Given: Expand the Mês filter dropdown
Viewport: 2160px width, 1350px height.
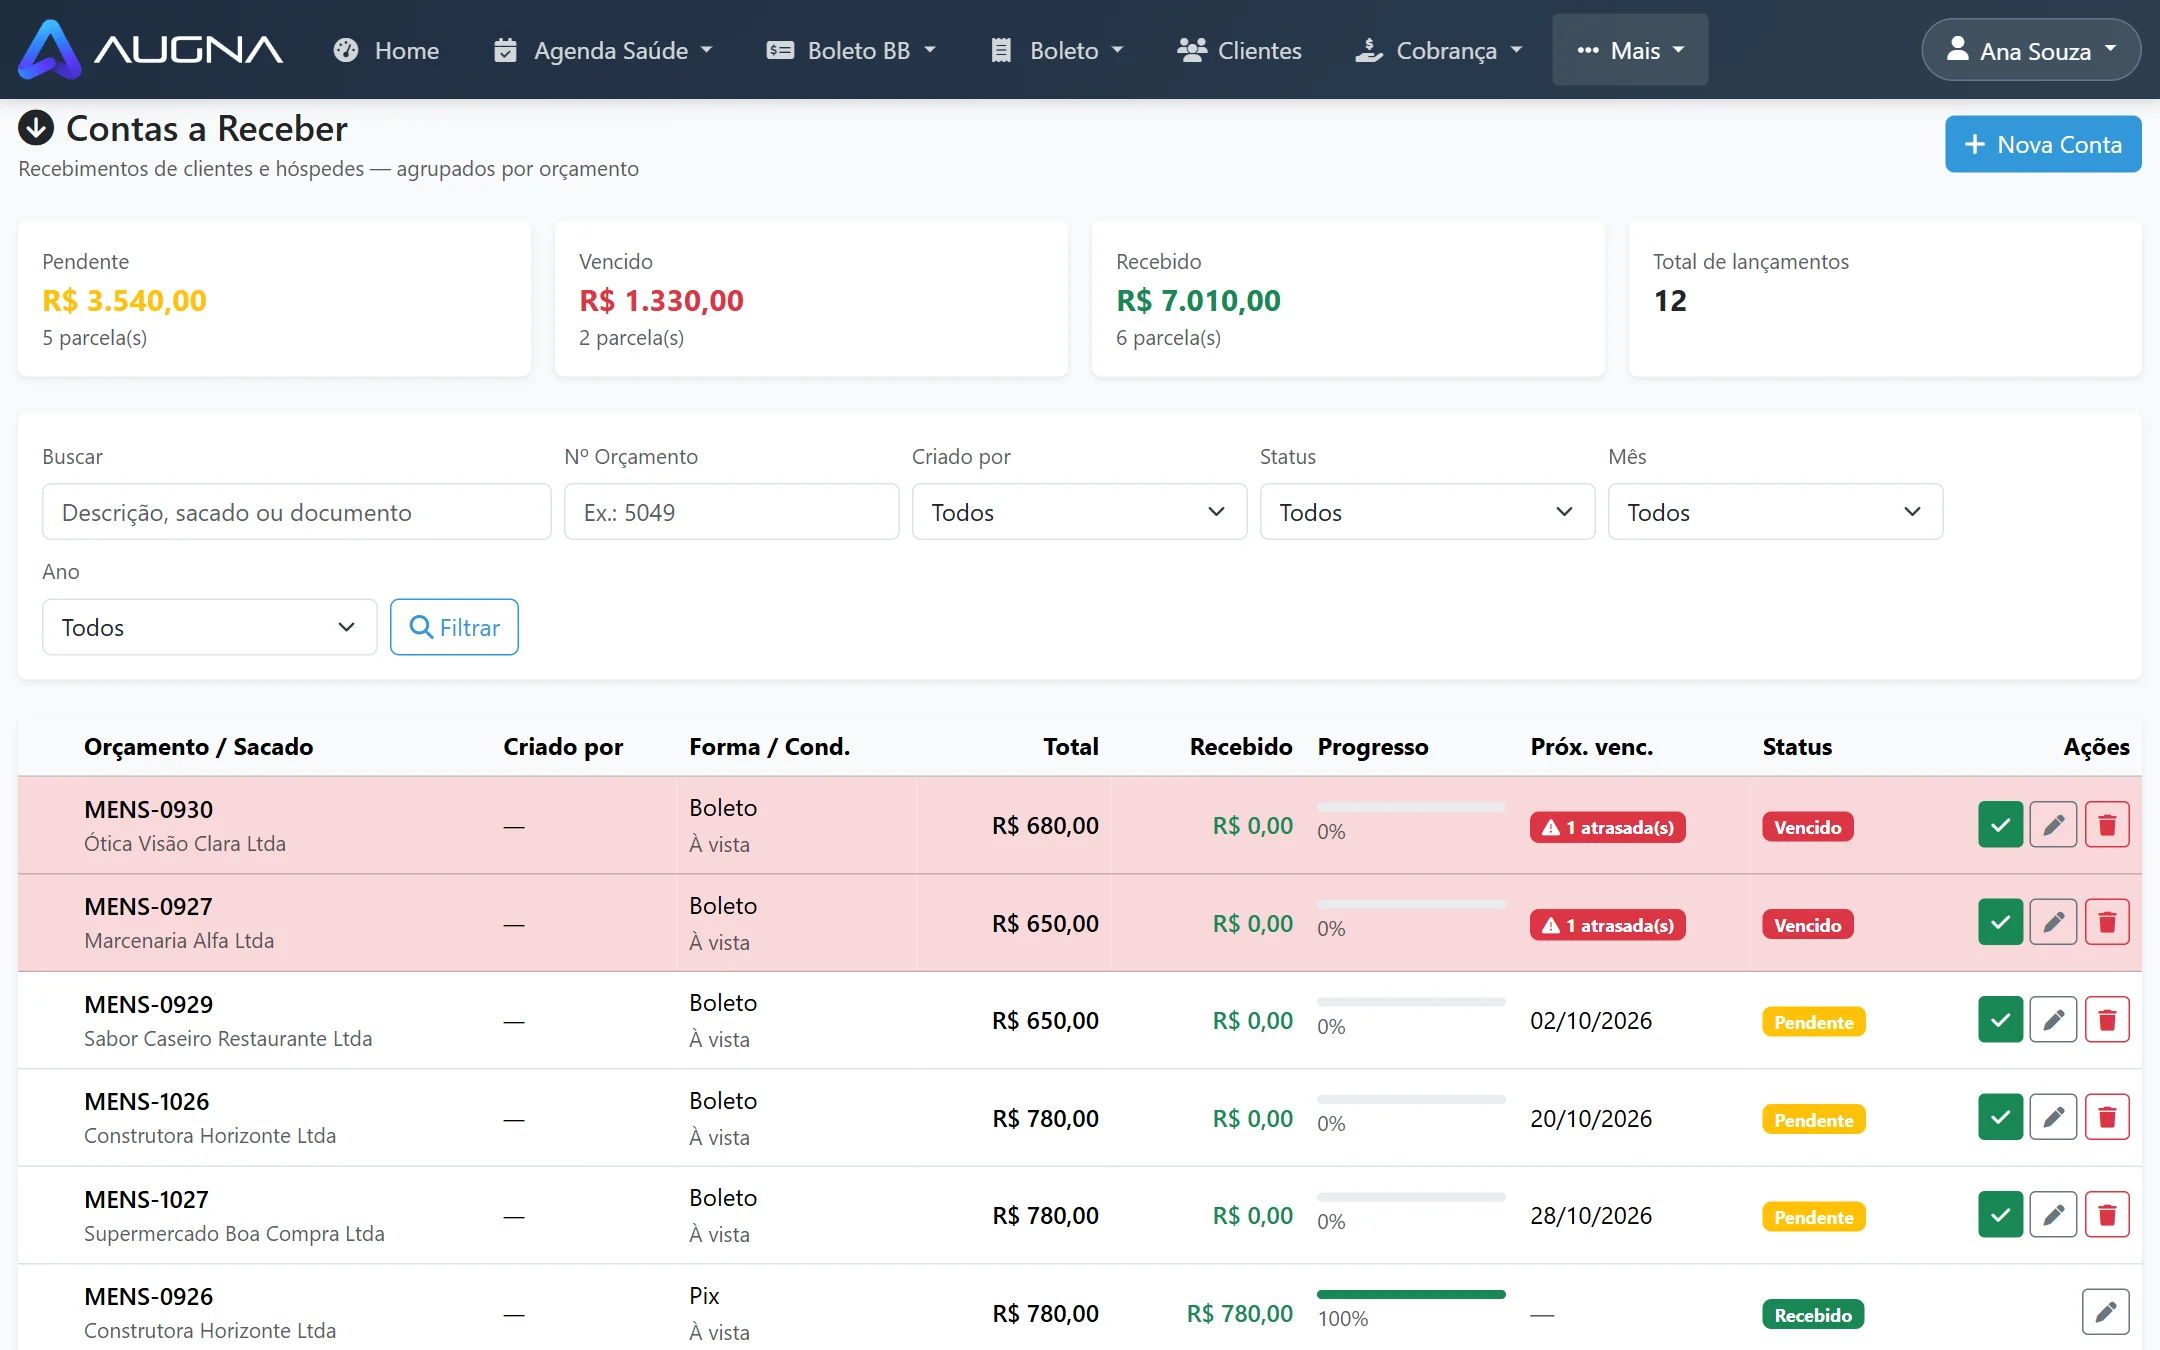Looking at the screenshot, I should click(1775, 512).
